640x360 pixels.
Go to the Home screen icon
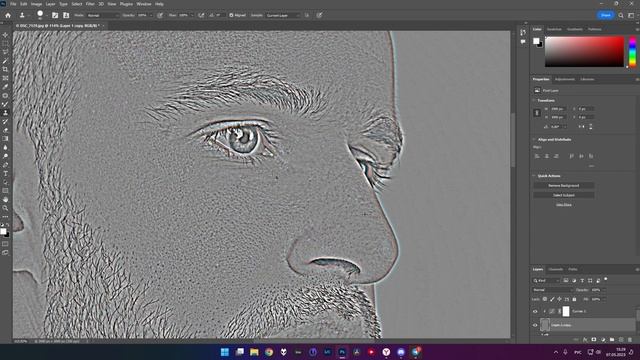pyautogui.click(x=8, y=15)
